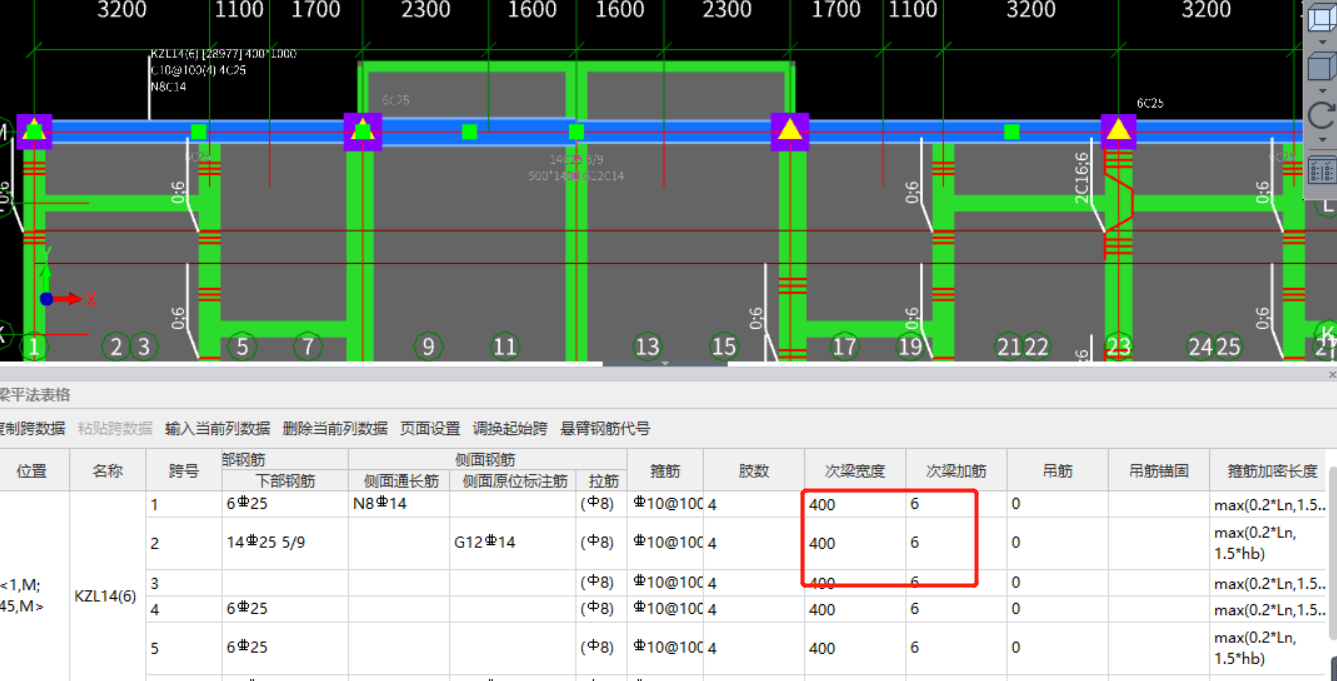
Task: Select the wireframe cube view icon
Action: 1322,18
